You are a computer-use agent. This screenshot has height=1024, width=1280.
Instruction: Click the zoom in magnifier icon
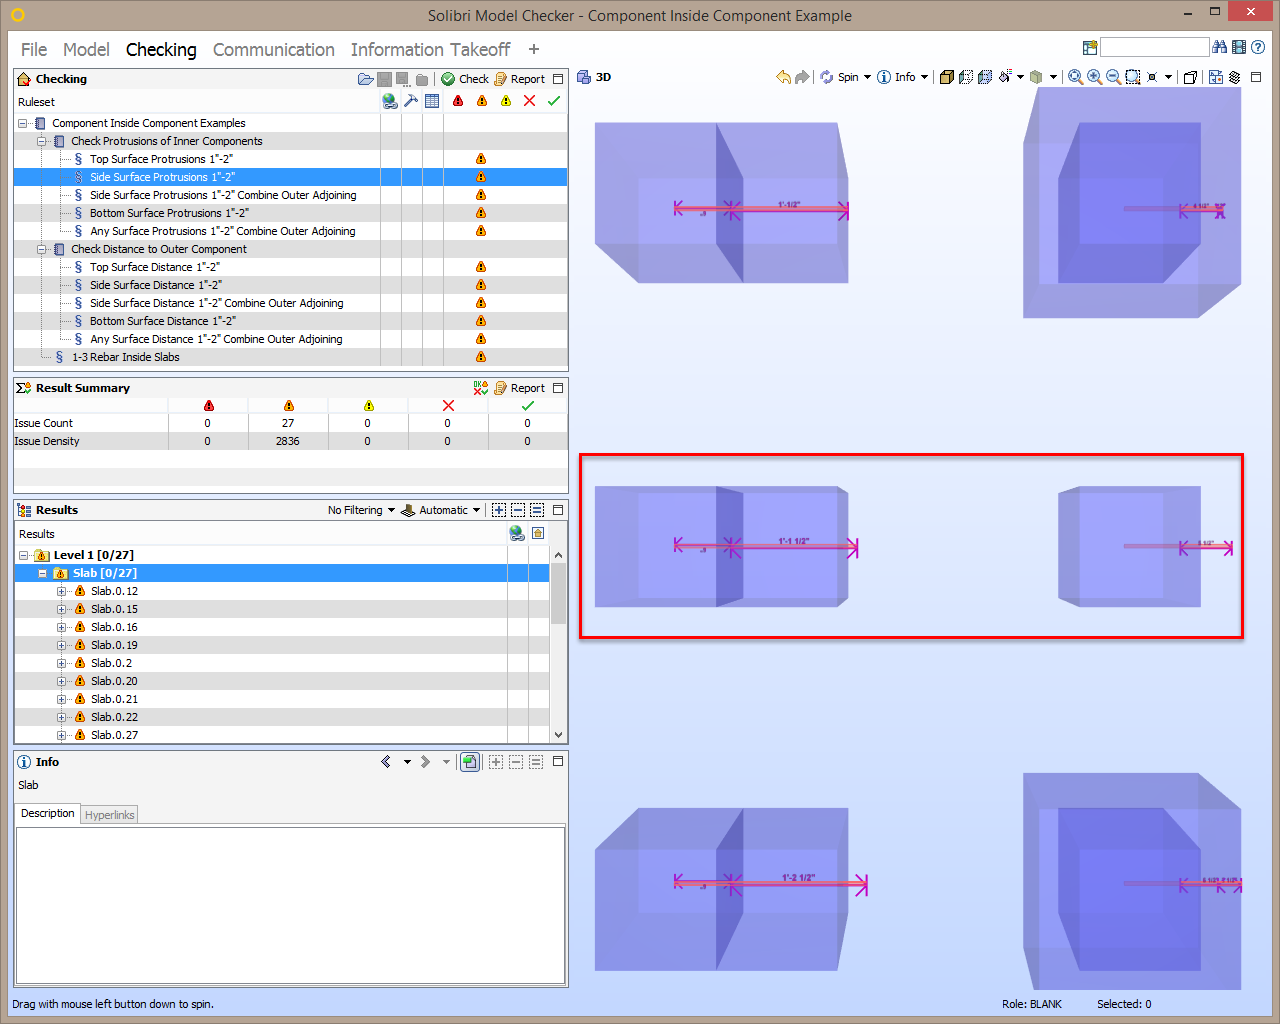point(1094,77)
